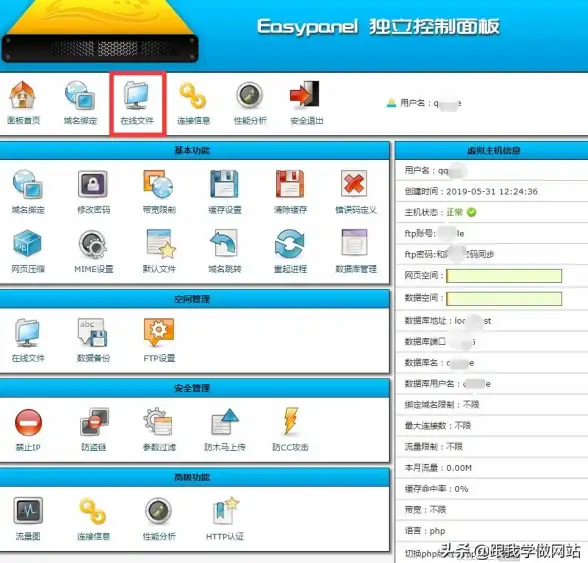588x563 pixels.
Task: Open 带宽限制 bandwidth limit icon
Action: coord(159,184)
